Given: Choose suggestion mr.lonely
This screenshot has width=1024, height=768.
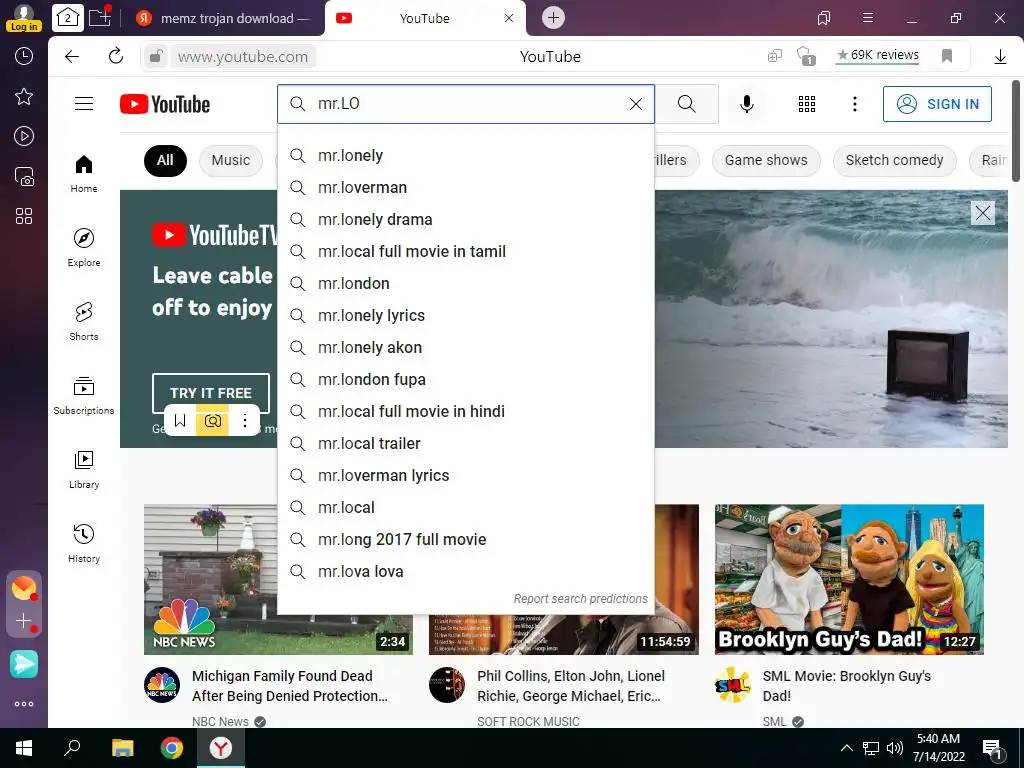Looking at the screenshot, I should coord(466,155).
